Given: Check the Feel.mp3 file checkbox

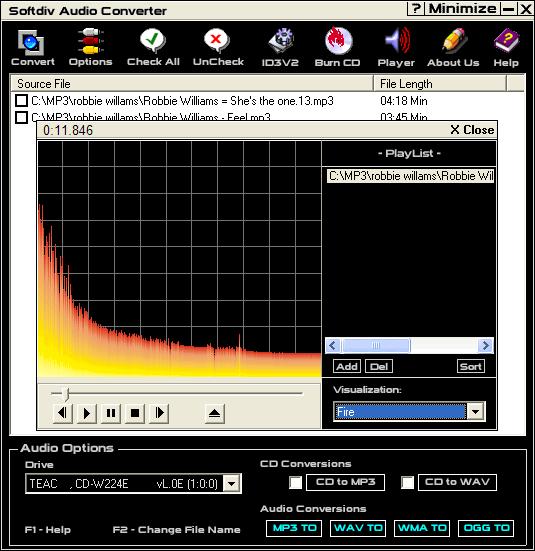Looking at the screenshot, I should [x=21, y=117].
